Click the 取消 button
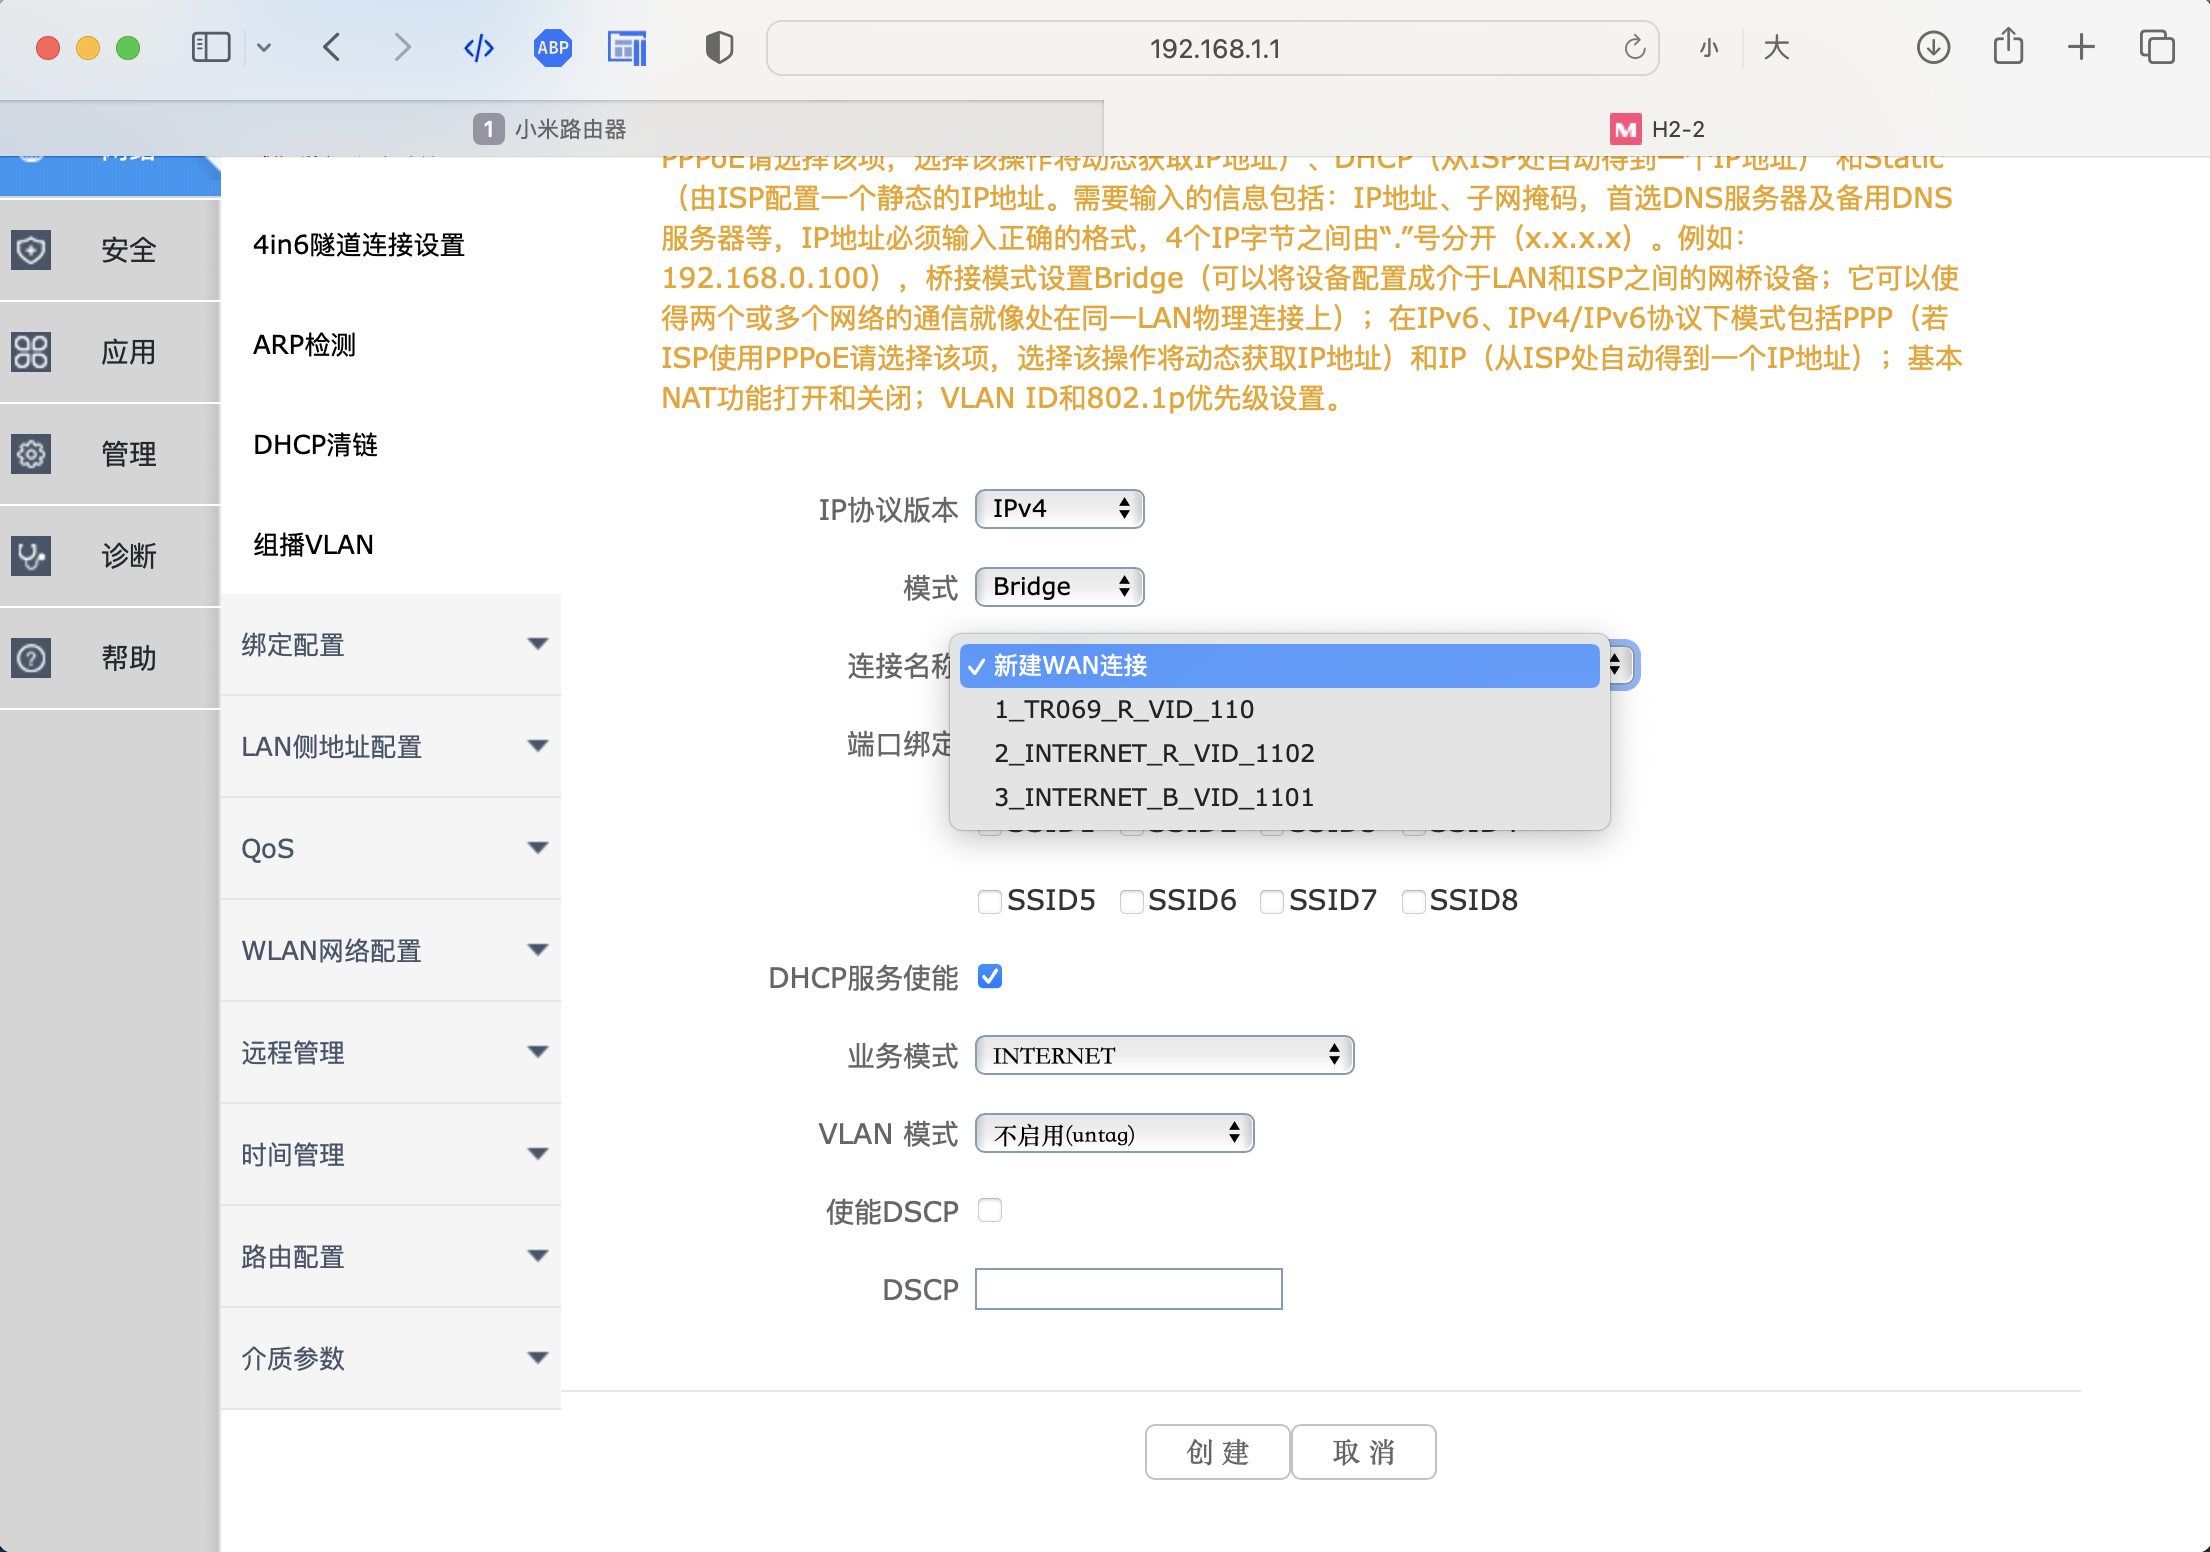The image size is (2210, 1552). [1363, 1452]
